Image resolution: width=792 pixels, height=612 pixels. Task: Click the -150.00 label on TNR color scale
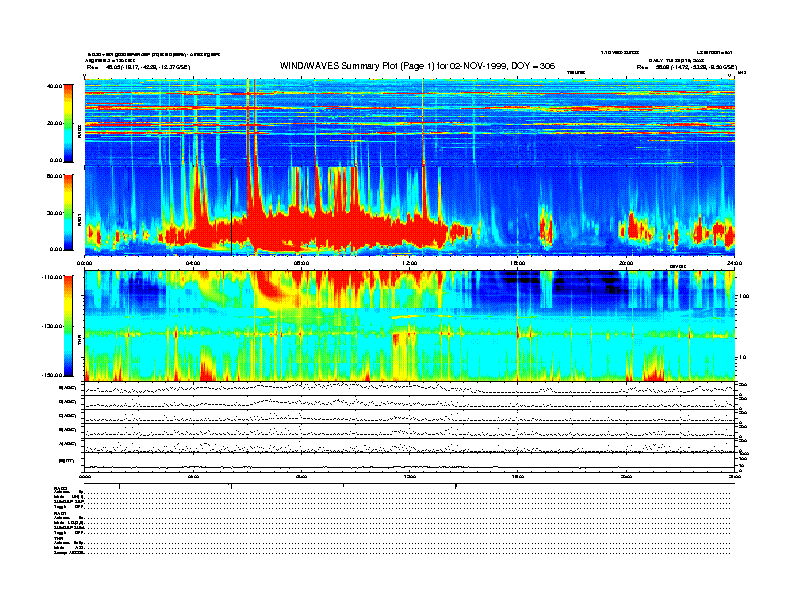click(x=52, y=375)
